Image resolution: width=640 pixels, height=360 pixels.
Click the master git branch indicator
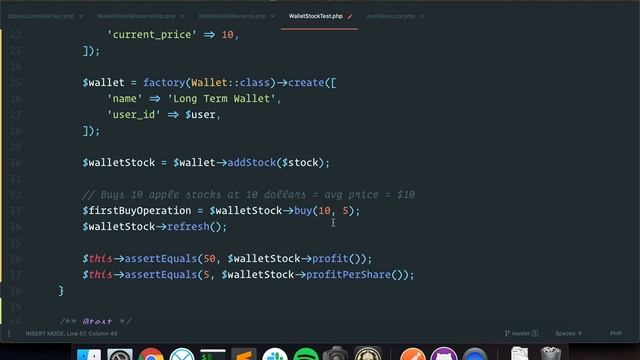click(521, 333)
